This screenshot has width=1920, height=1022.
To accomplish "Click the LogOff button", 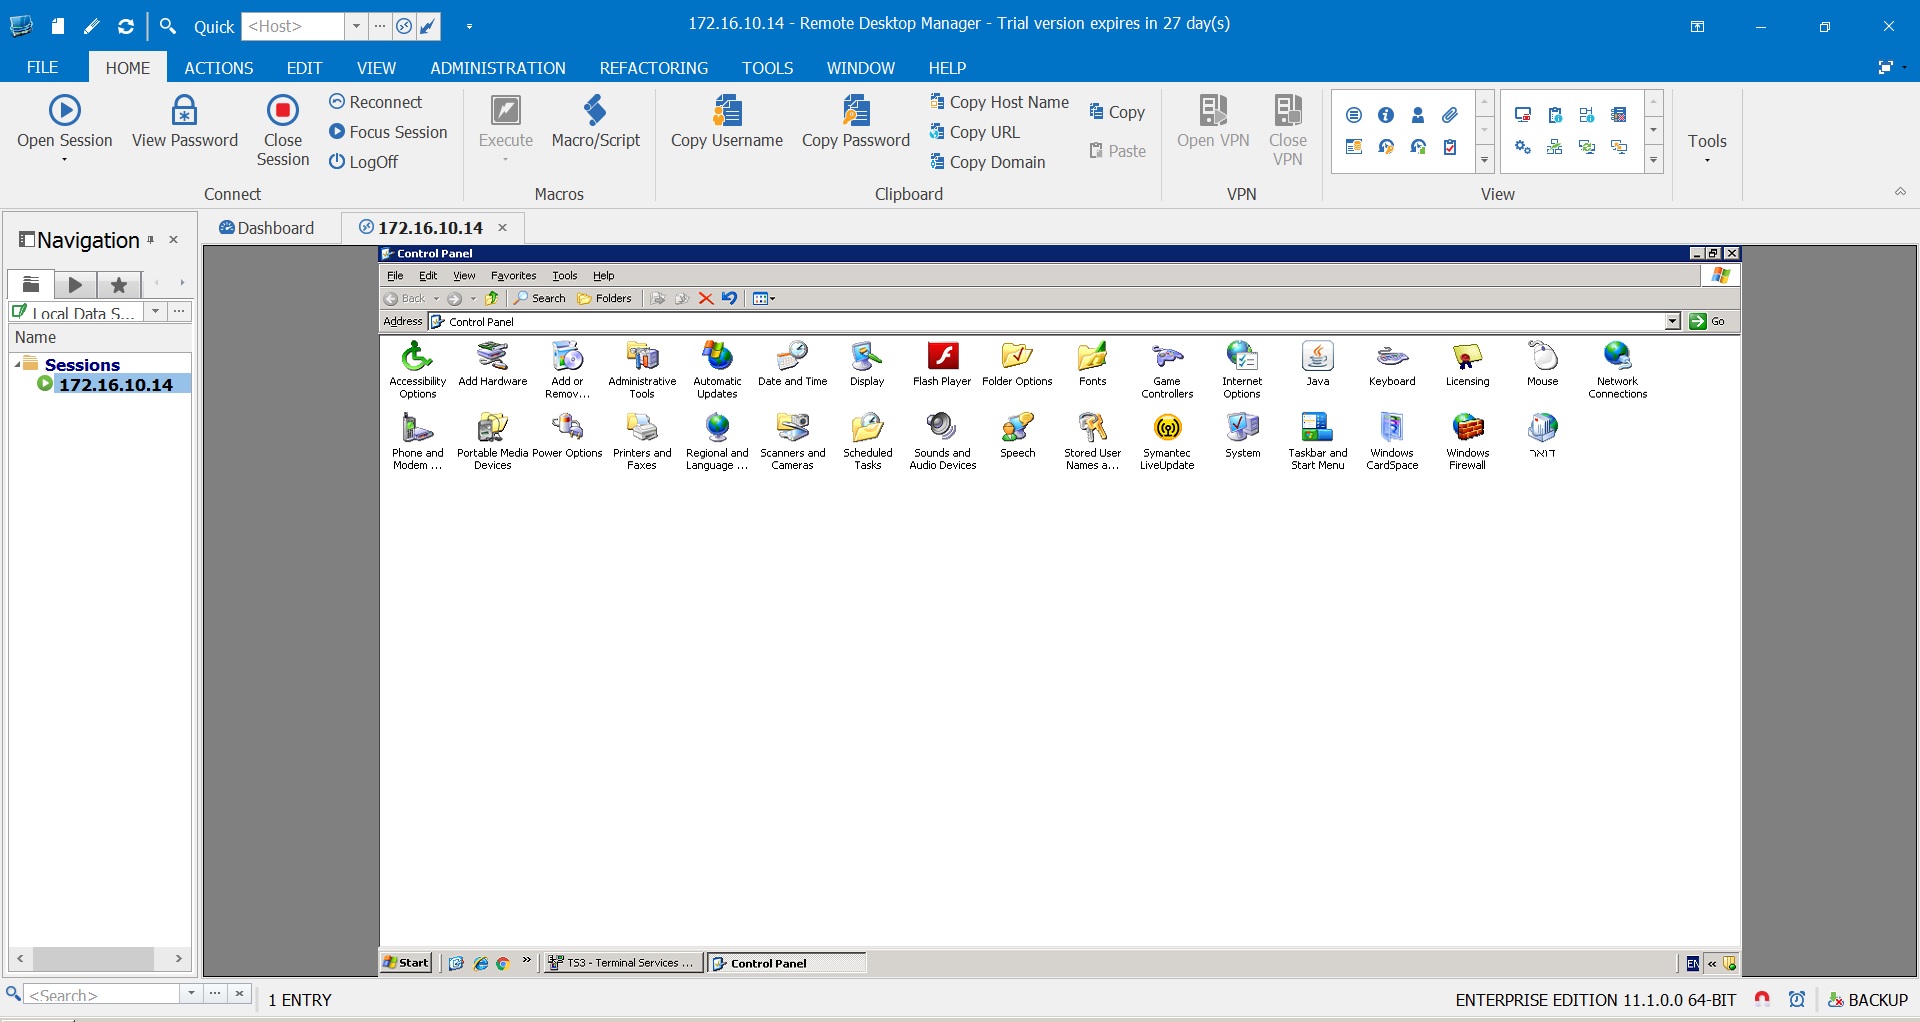I will [x=364, y=162].
